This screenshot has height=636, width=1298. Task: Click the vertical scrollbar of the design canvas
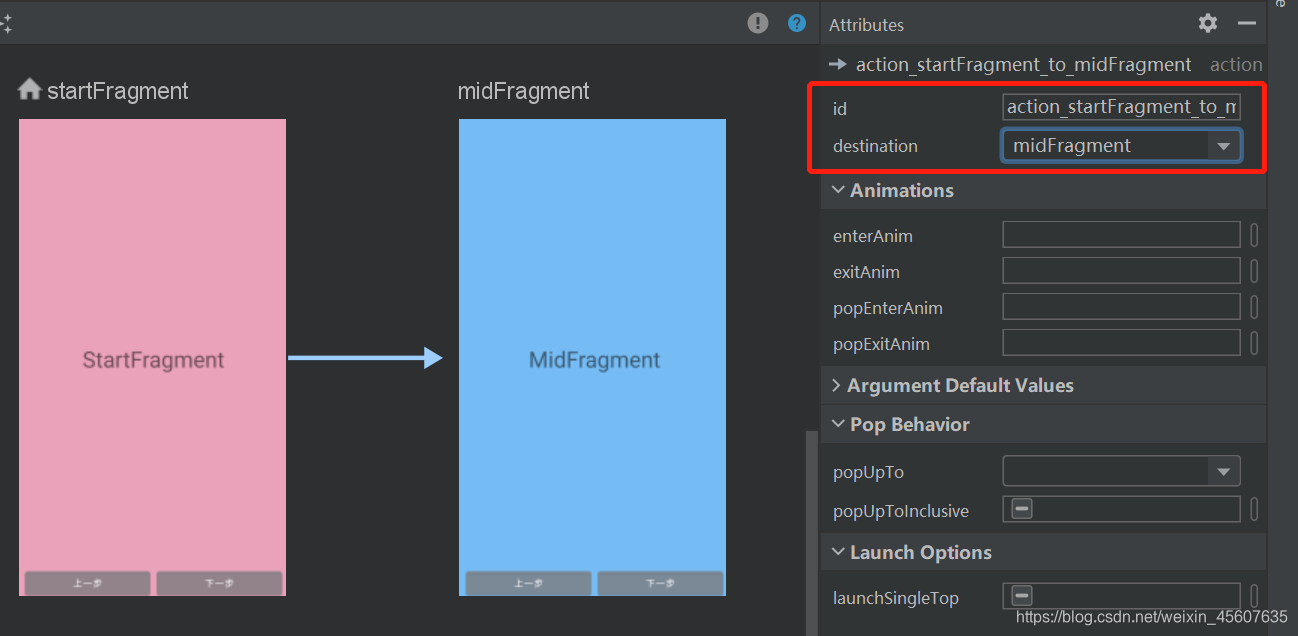tap(811, 533)
